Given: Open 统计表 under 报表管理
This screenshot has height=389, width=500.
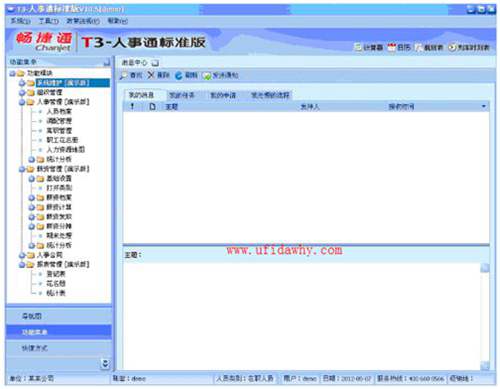Looking at the screenshot, I should coord(56,293).
